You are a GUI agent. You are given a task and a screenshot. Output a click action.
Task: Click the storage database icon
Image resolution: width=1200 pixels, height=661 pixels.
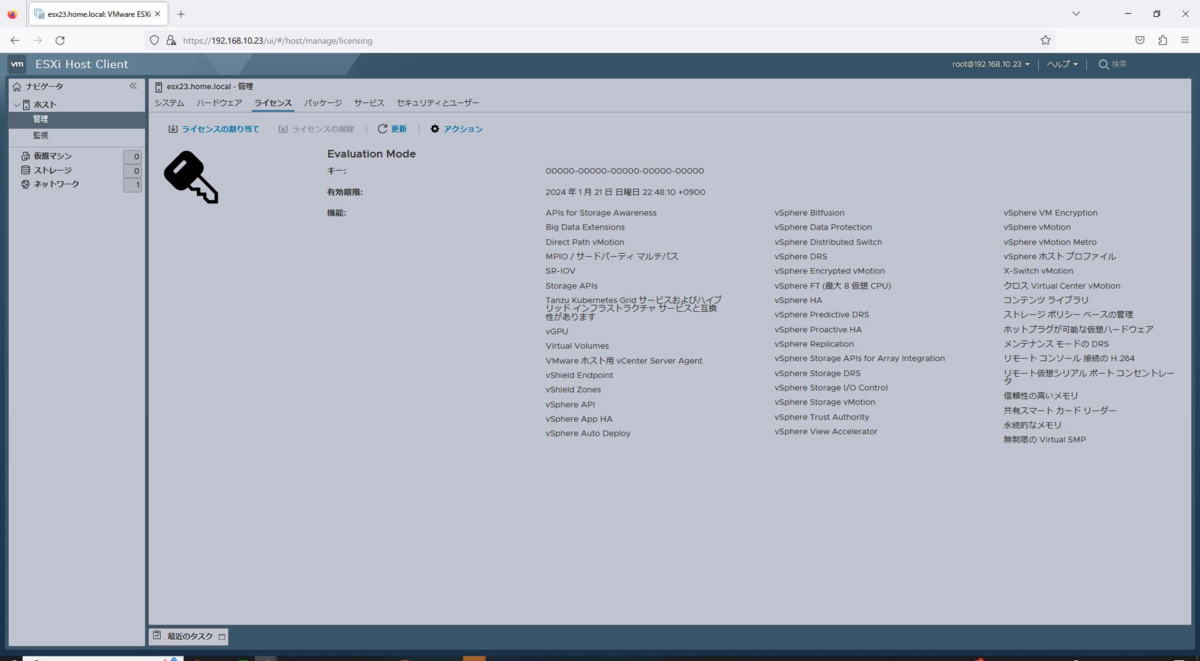click(25, 170)
